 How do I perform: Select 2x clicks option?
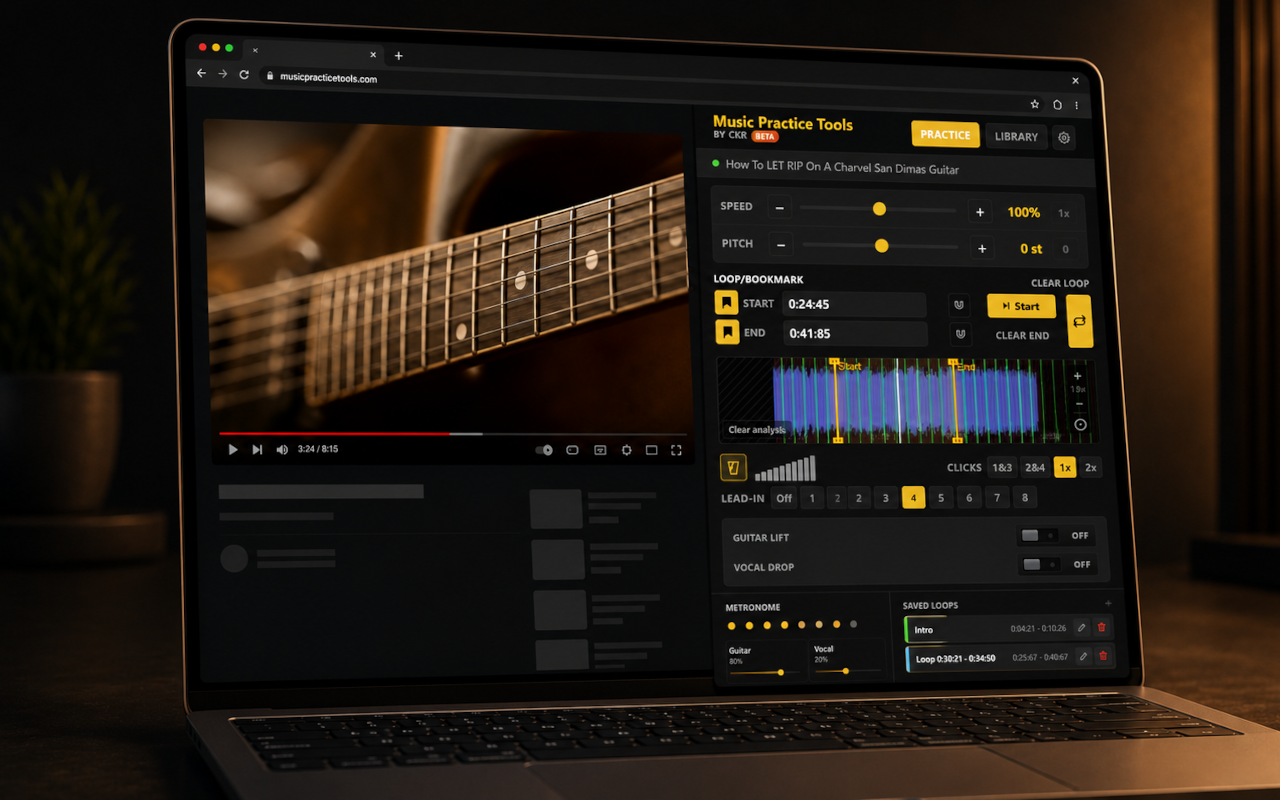[1091, 467]
